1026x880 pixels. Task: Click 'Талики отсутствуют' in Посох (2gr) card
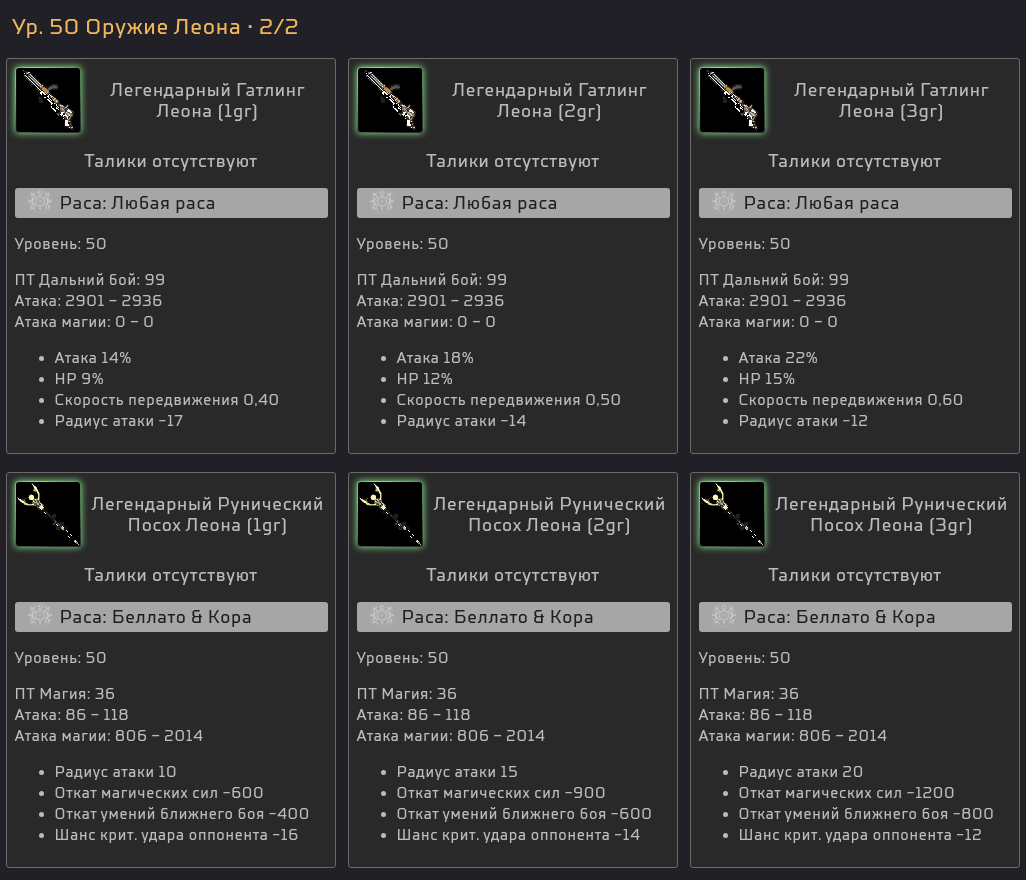tap(512, 575)
